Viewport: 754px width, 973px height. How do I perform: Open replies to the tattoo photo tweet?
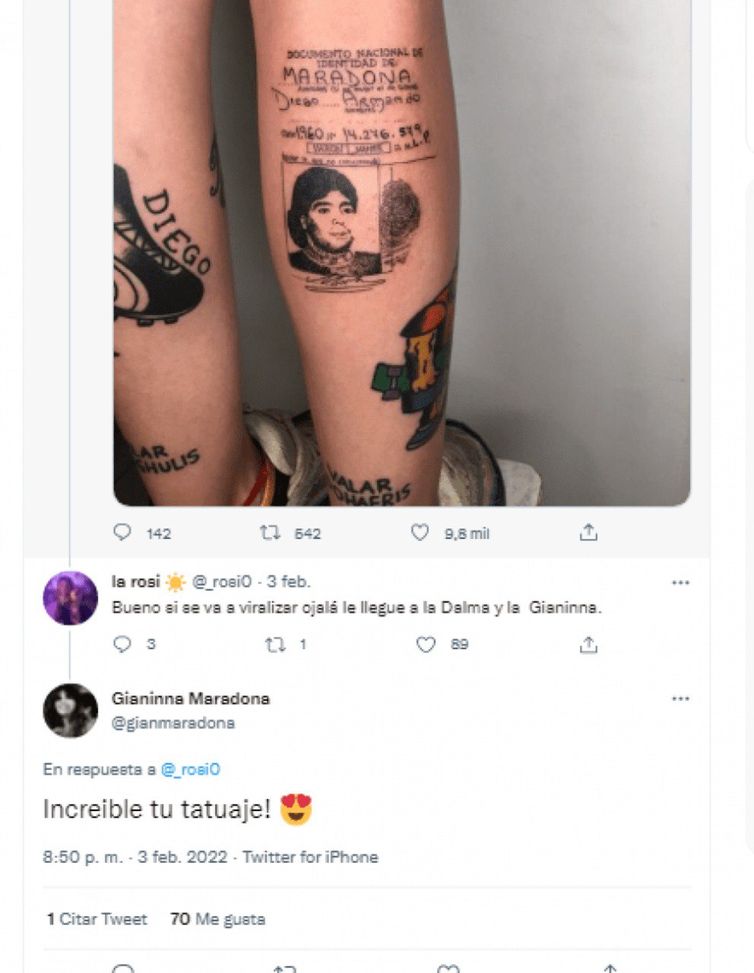(122, 533)
